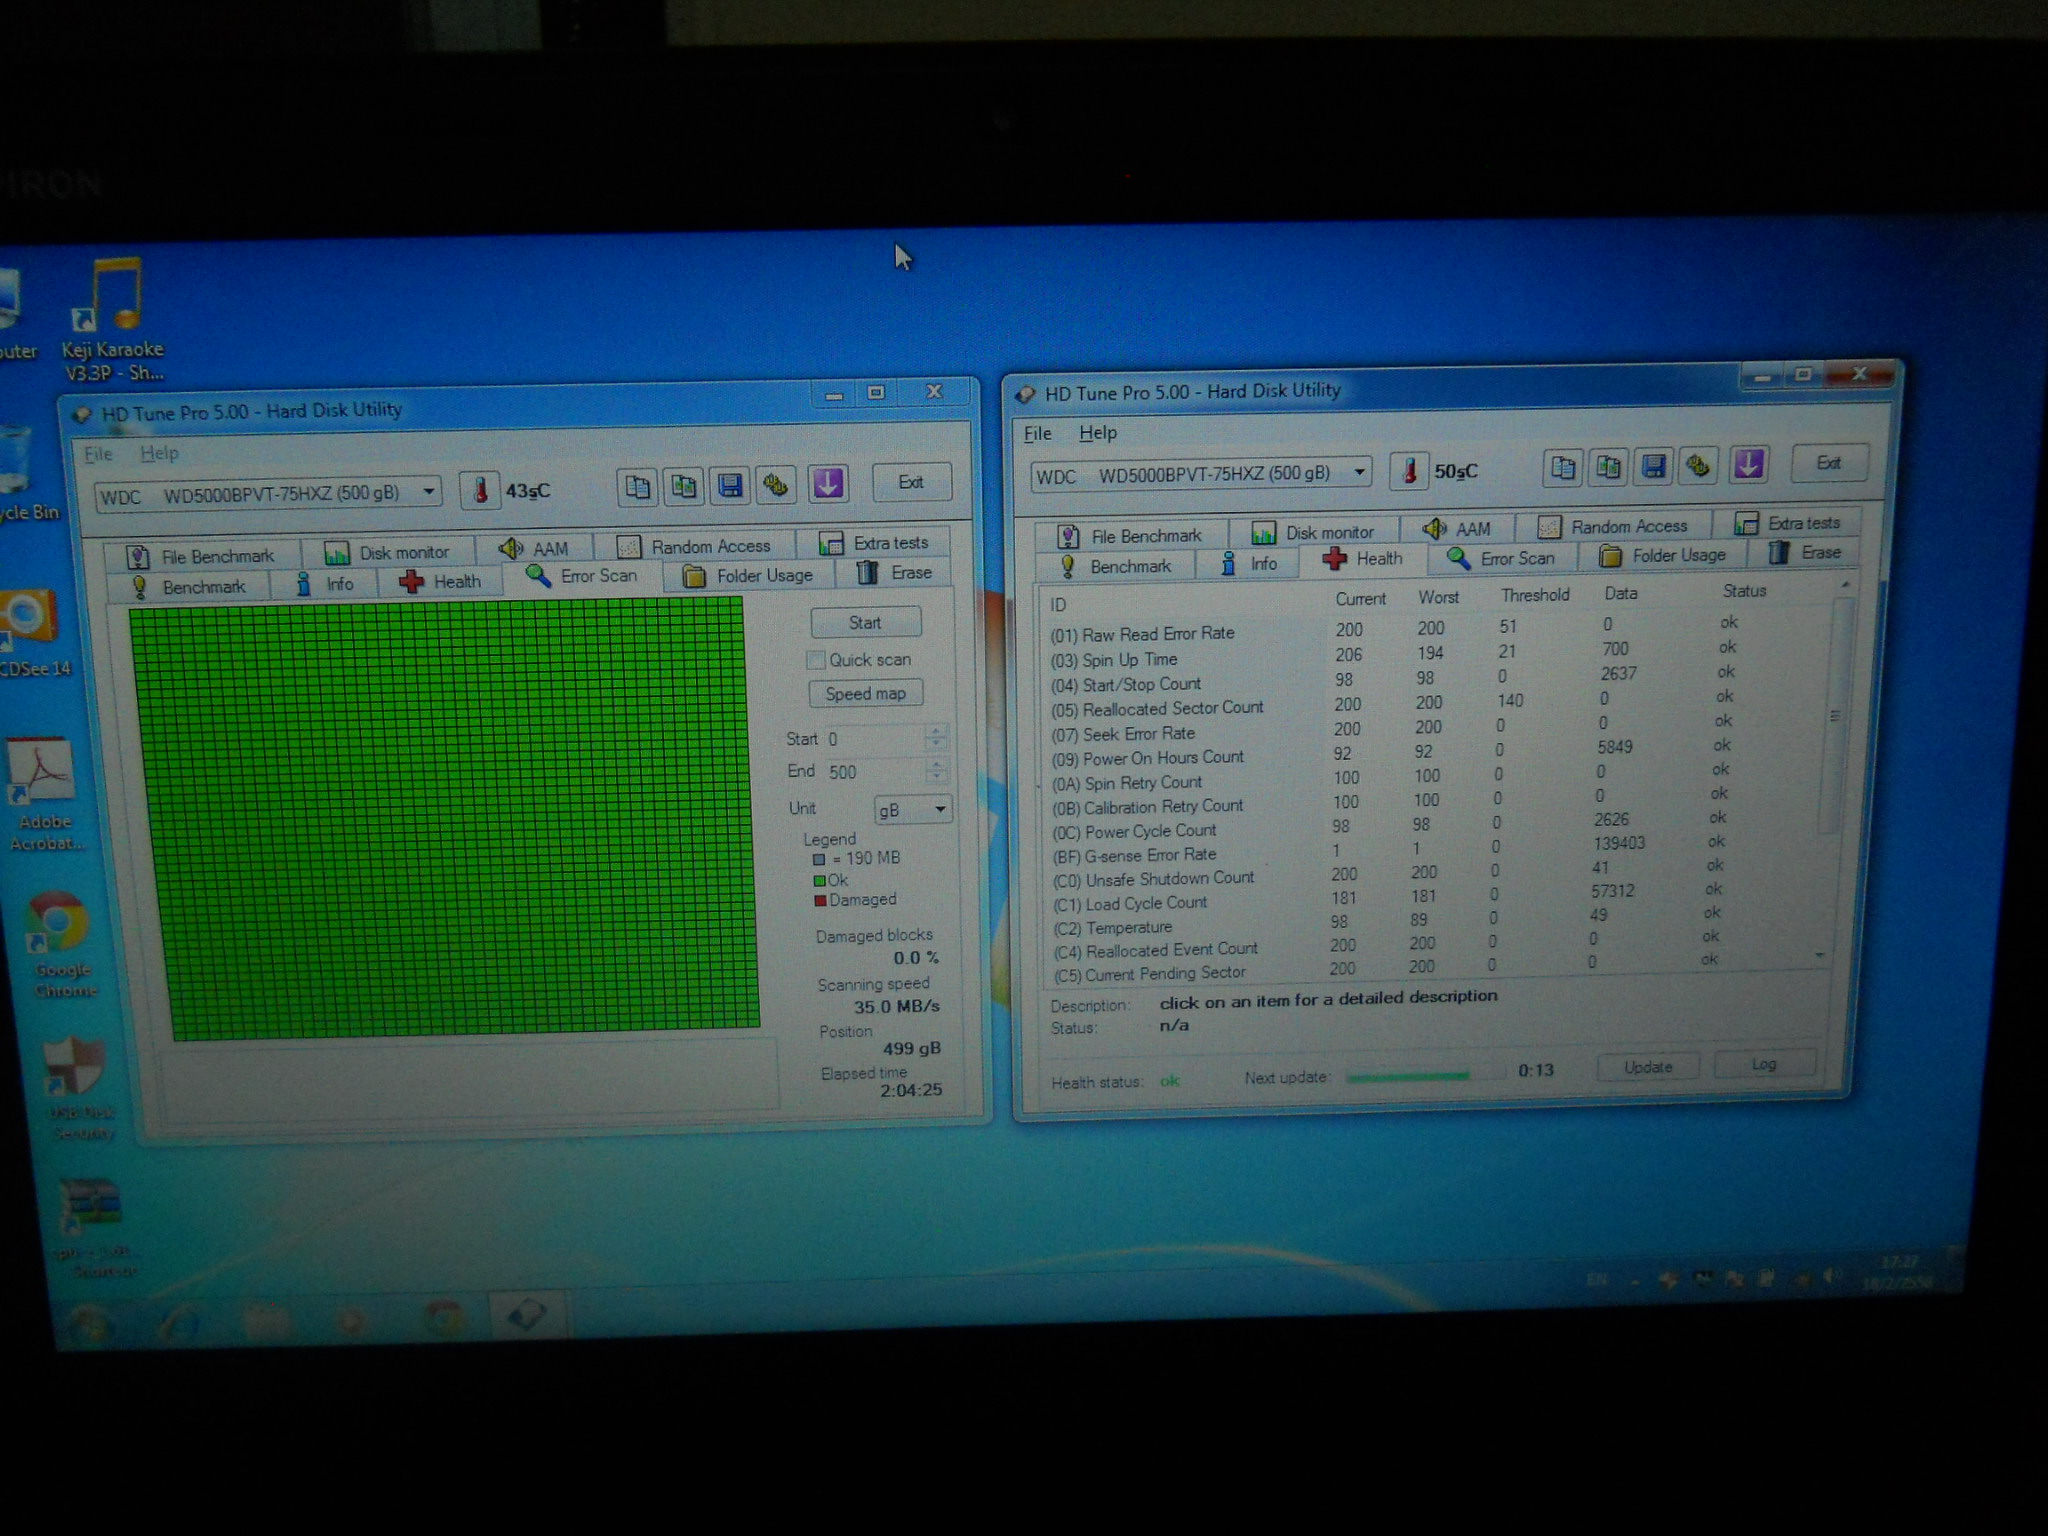
Task: Click the copy info icon in left toolbar
Action: [x=637, y=487]
